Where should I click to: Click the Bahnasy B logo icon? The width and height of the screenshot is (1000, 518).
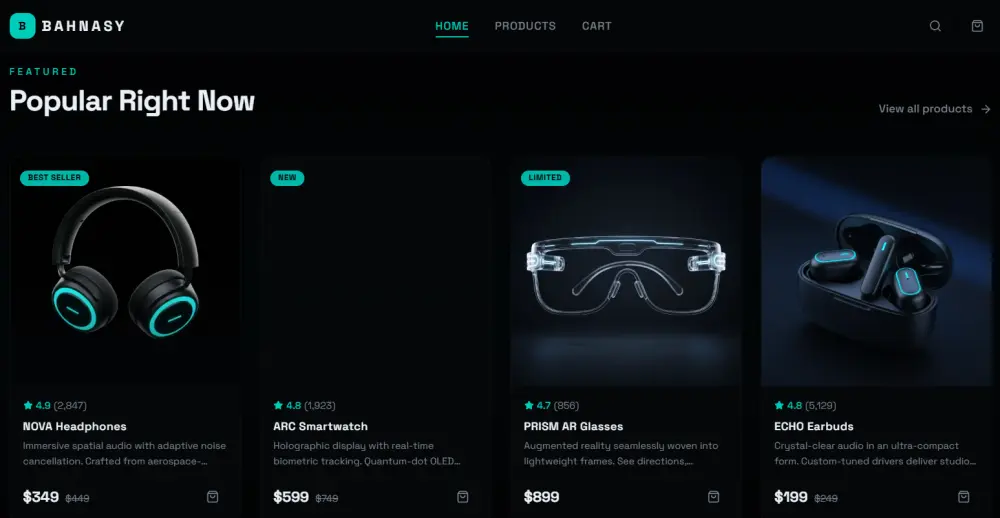pyautogui.click(x=22, y=26)
